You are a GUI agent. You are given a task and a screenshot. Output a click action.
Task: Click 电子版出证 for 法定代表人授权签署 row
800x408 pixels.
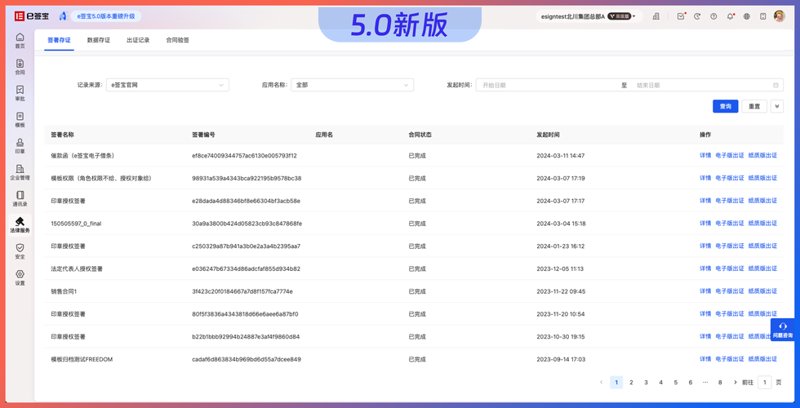(730, 268)
